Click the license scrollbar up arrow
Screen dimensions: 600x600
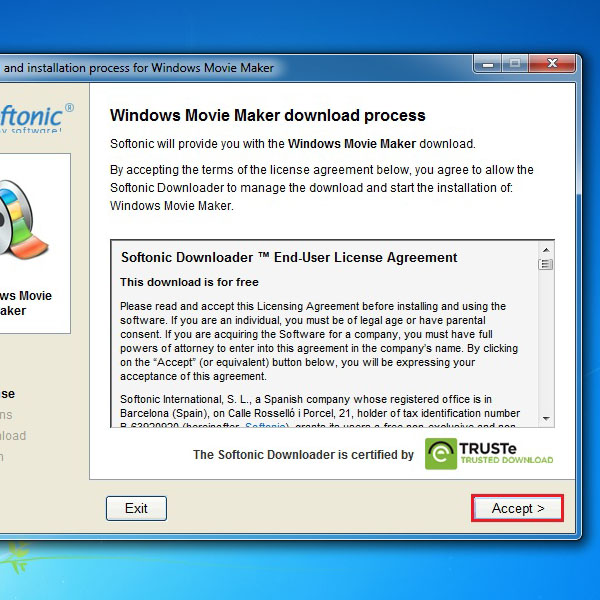[x=546, y=250]
